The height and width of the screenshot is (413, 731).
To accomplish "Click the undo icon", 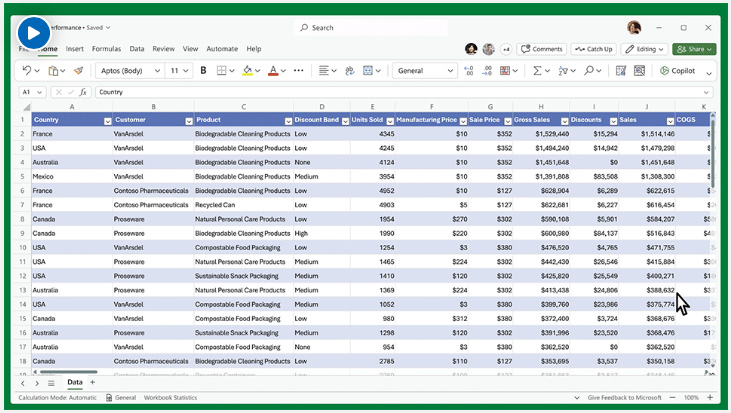I will point(27,71).
